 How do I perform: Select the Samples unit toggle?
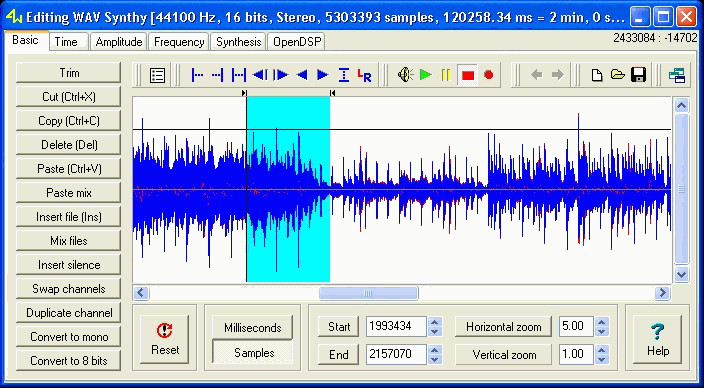[x=252, y=353]
